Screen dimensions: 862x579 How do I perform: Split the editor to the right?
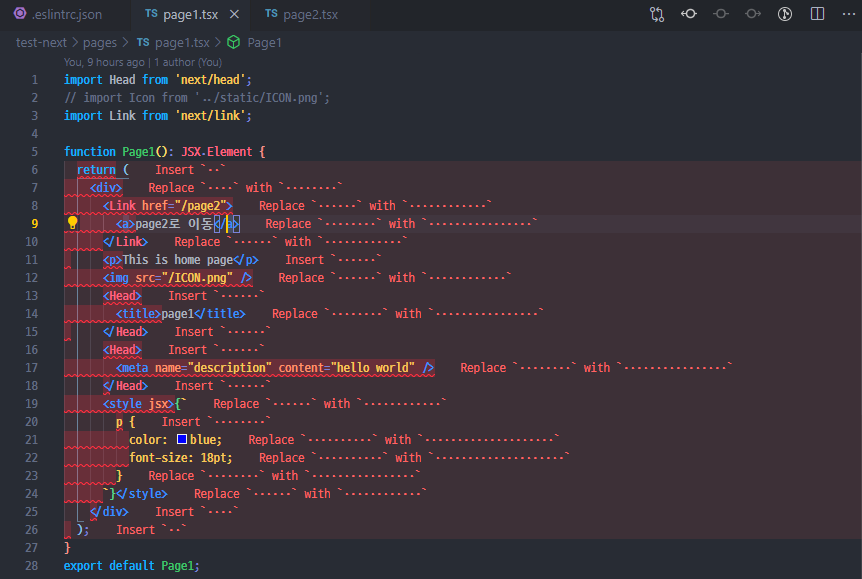pos(817,14)
